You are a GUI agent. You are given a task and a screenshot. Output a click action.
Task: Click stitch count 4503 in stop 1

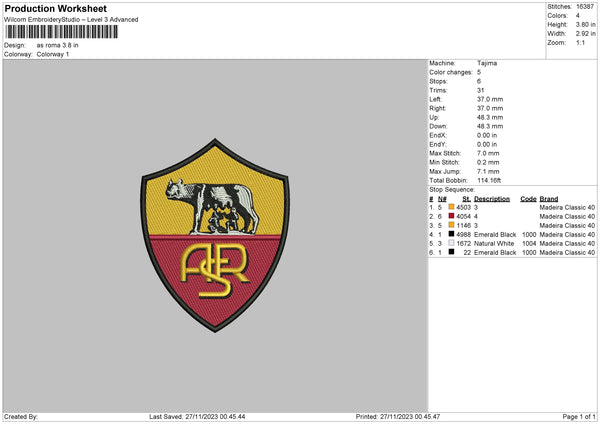(464, 207)
